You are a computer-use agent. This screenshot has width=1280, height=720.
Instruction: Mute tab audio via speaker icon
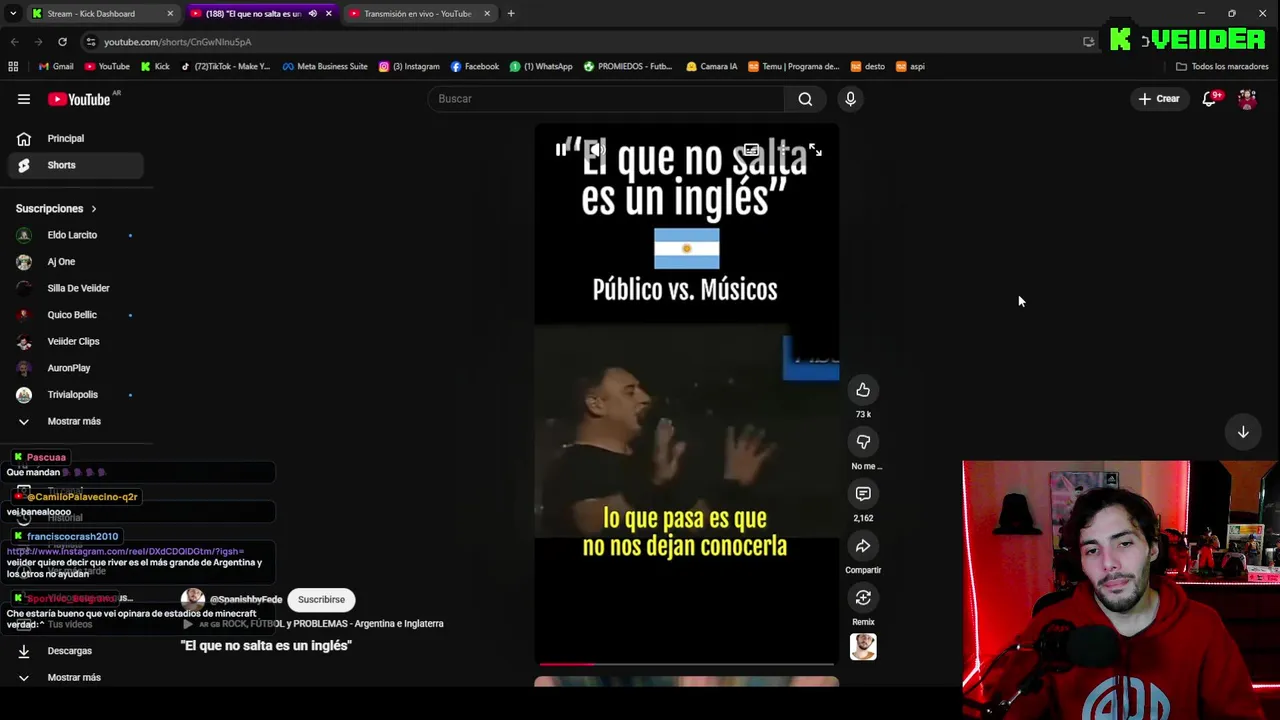pos(312,14)
